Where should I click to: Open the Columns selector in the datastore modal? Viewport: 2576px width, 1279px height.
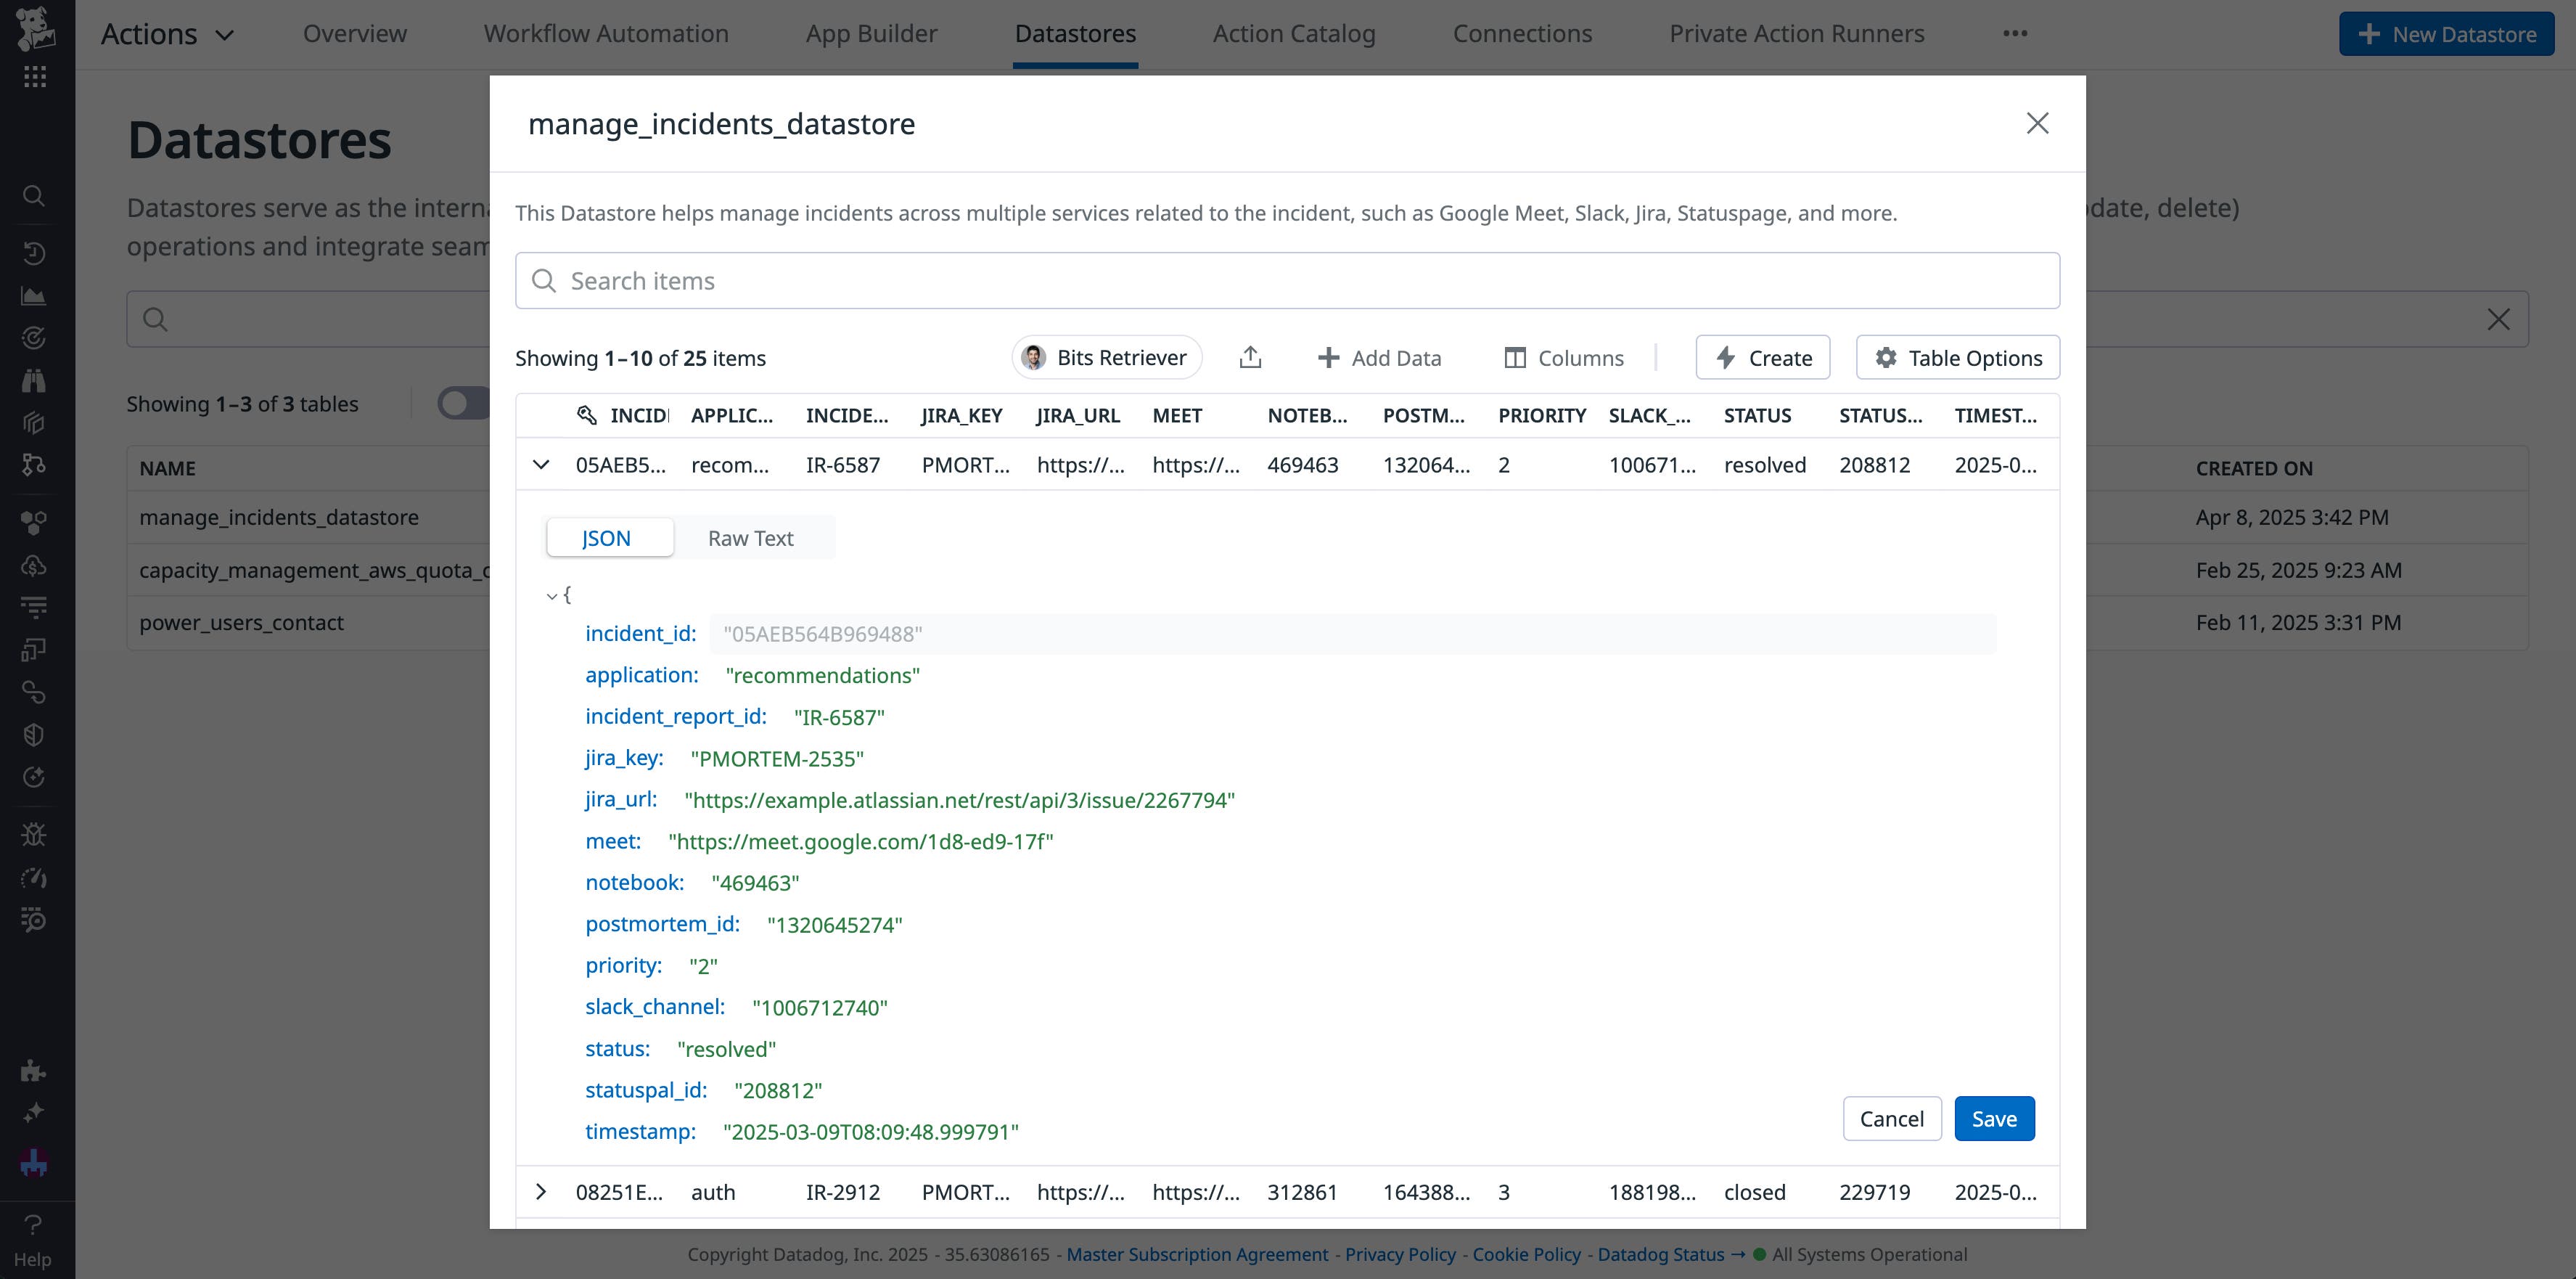click(1563, 357)
